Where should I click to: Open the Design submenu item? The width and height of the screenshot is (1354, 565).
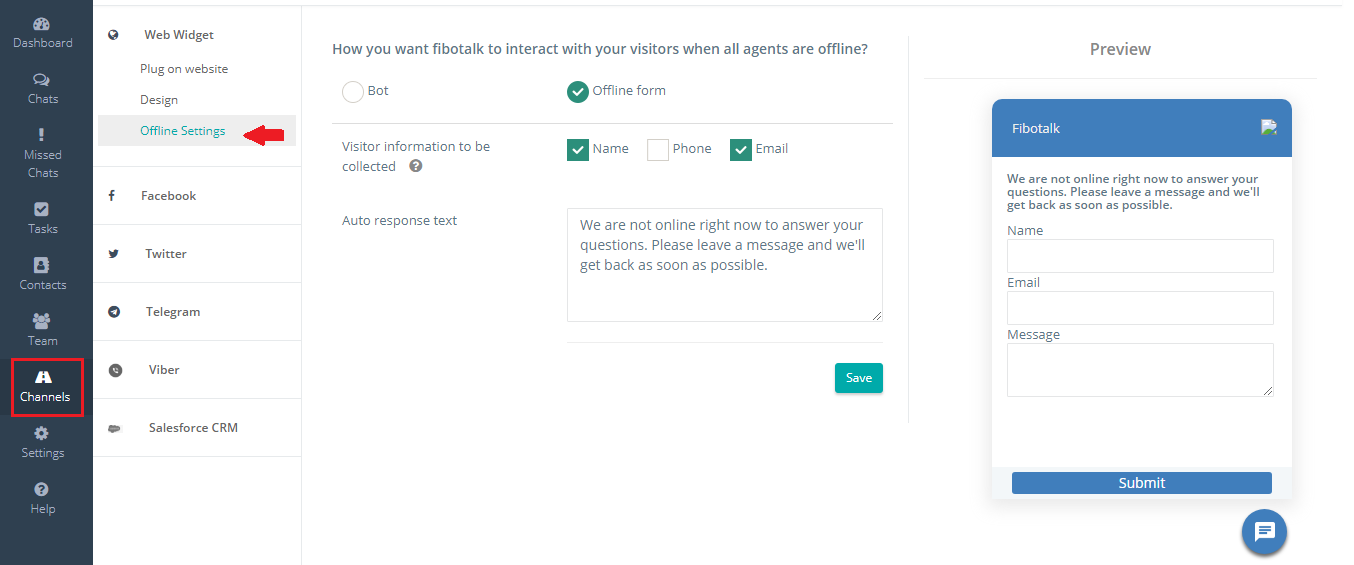click(159, 100)
